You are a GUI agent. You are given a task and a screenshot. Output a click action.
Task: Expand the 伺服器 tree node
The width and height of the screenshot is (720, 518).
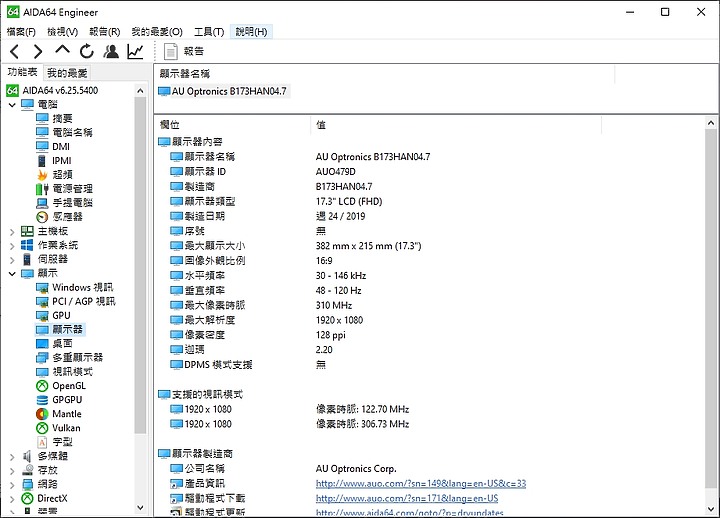(x=12, y=260)
